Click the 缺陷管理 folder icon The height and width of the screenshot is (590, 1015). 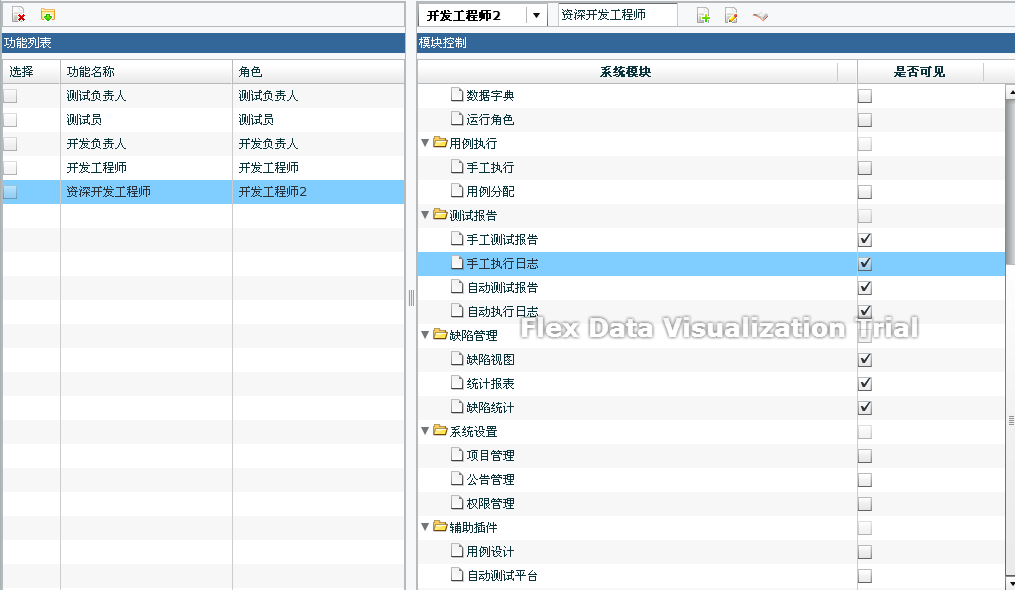click(440, 335)
